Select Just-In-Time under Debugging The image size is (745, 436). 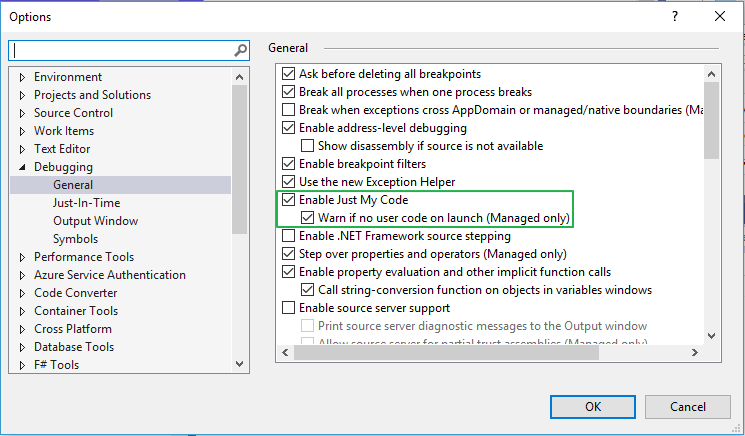pos(86,203)
